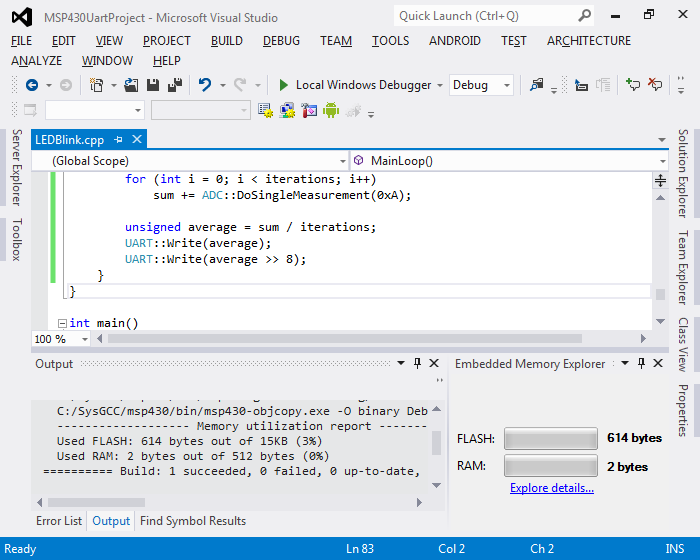
Task: Click the Save All icon
Action: pyautogui.click(x=174, y=86)
